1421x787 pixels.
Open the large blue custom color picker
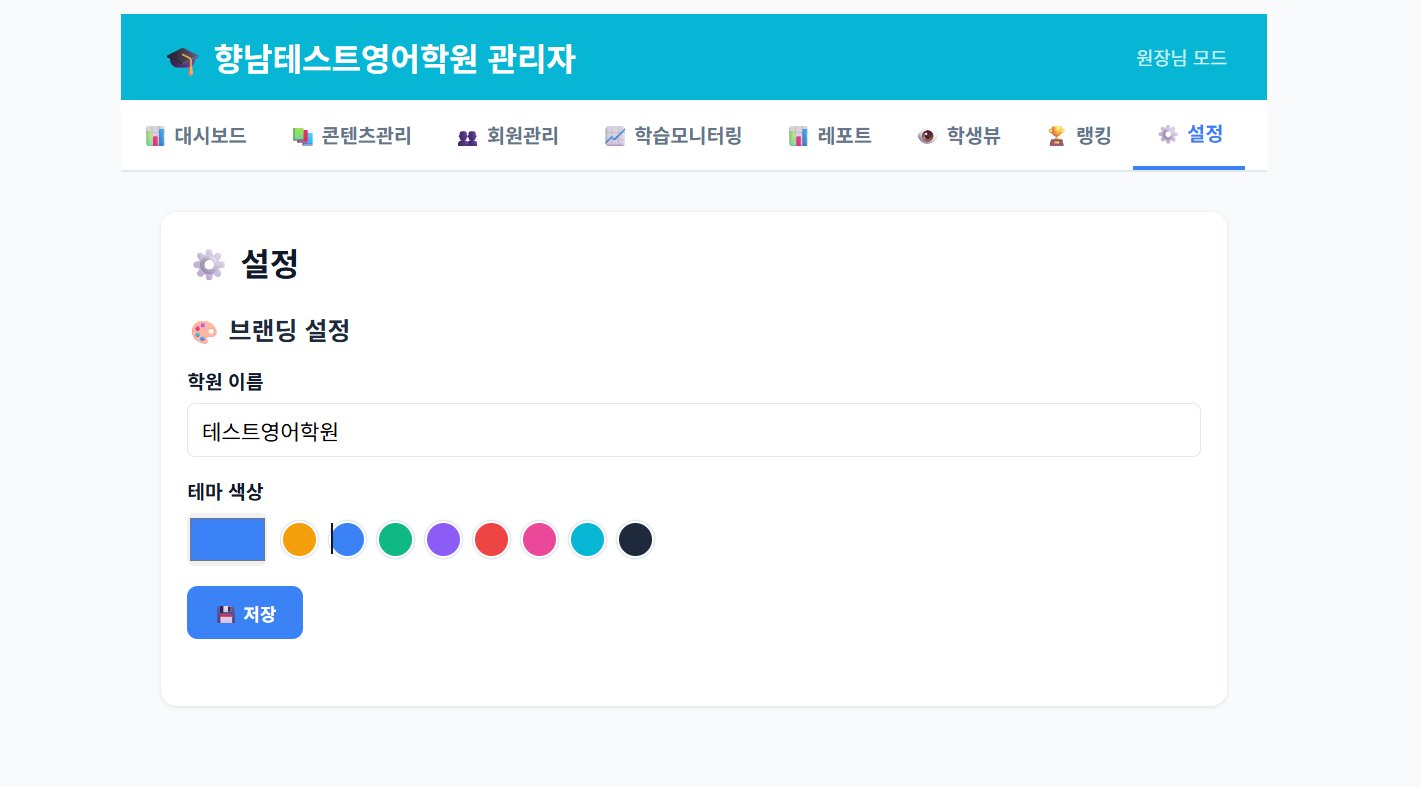click(227, 539)
